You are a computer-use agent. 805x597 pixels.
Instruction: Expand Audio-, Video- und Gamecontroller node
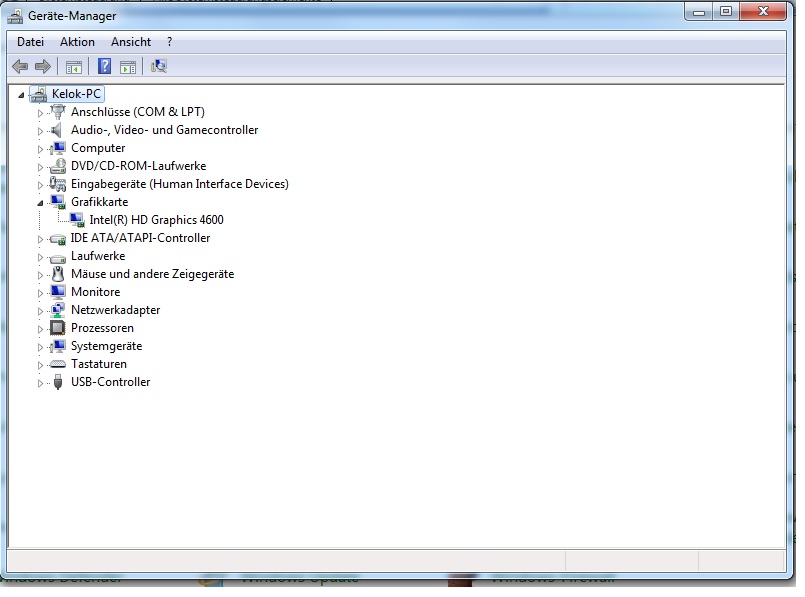41,131
